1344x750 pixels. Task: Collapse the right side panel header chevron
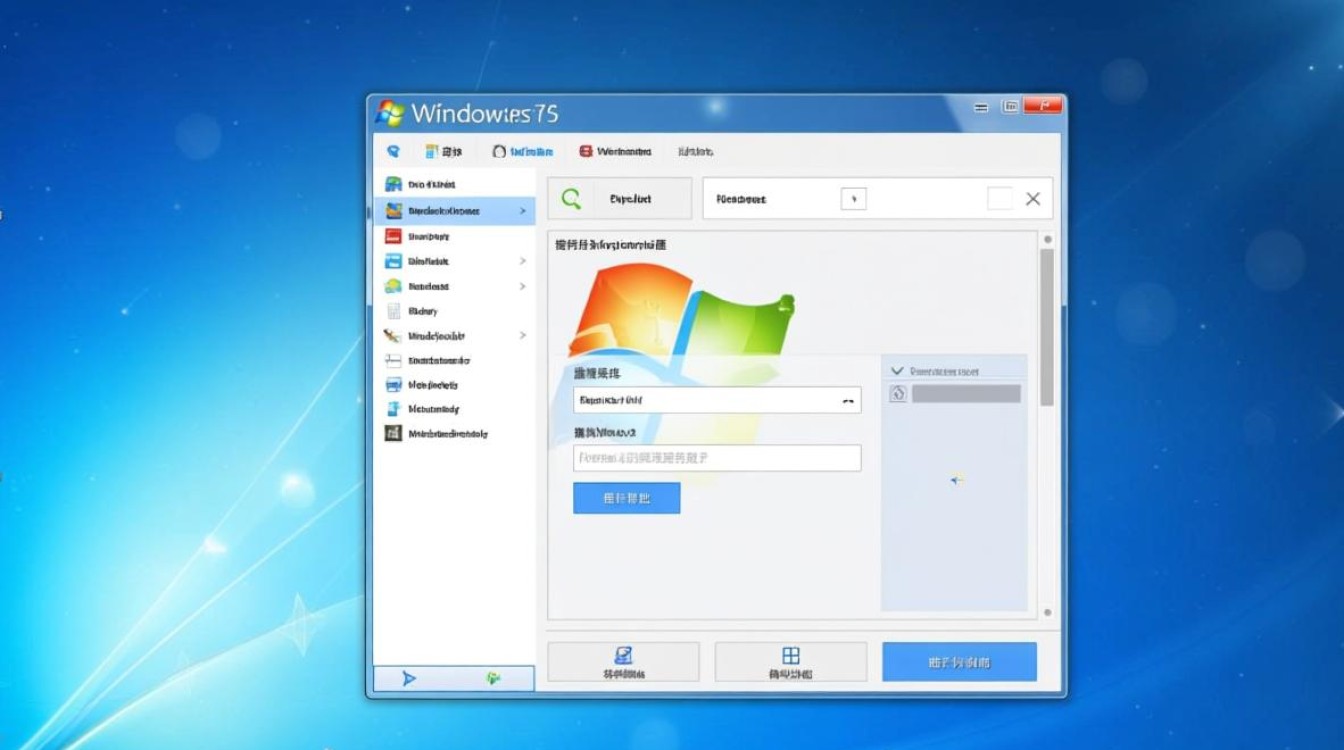897,371
